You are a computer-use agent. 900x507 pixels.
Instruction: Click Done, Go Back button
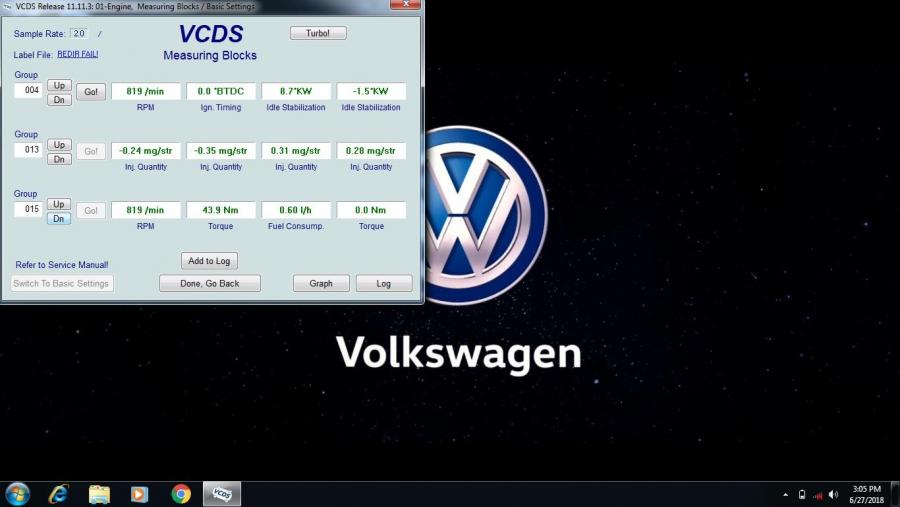coord(210,284)
